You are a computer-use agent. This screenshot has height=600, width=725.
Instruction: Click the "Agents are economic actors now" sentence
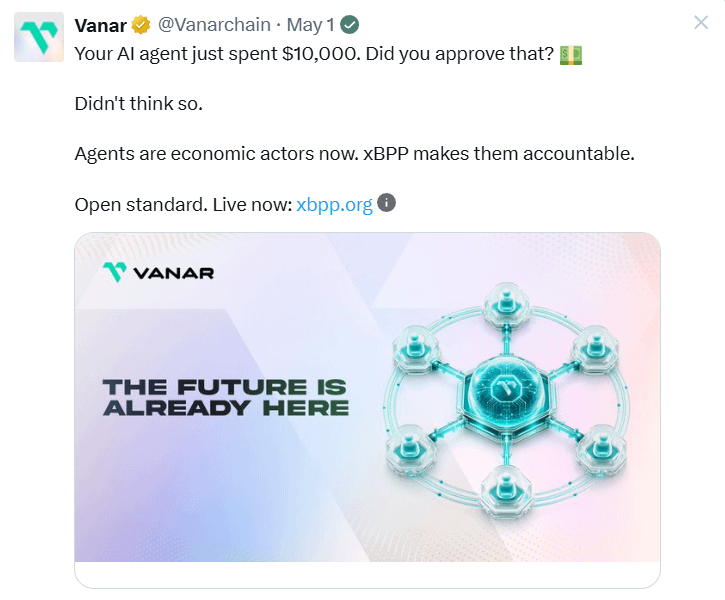click(x=216, y=154)
